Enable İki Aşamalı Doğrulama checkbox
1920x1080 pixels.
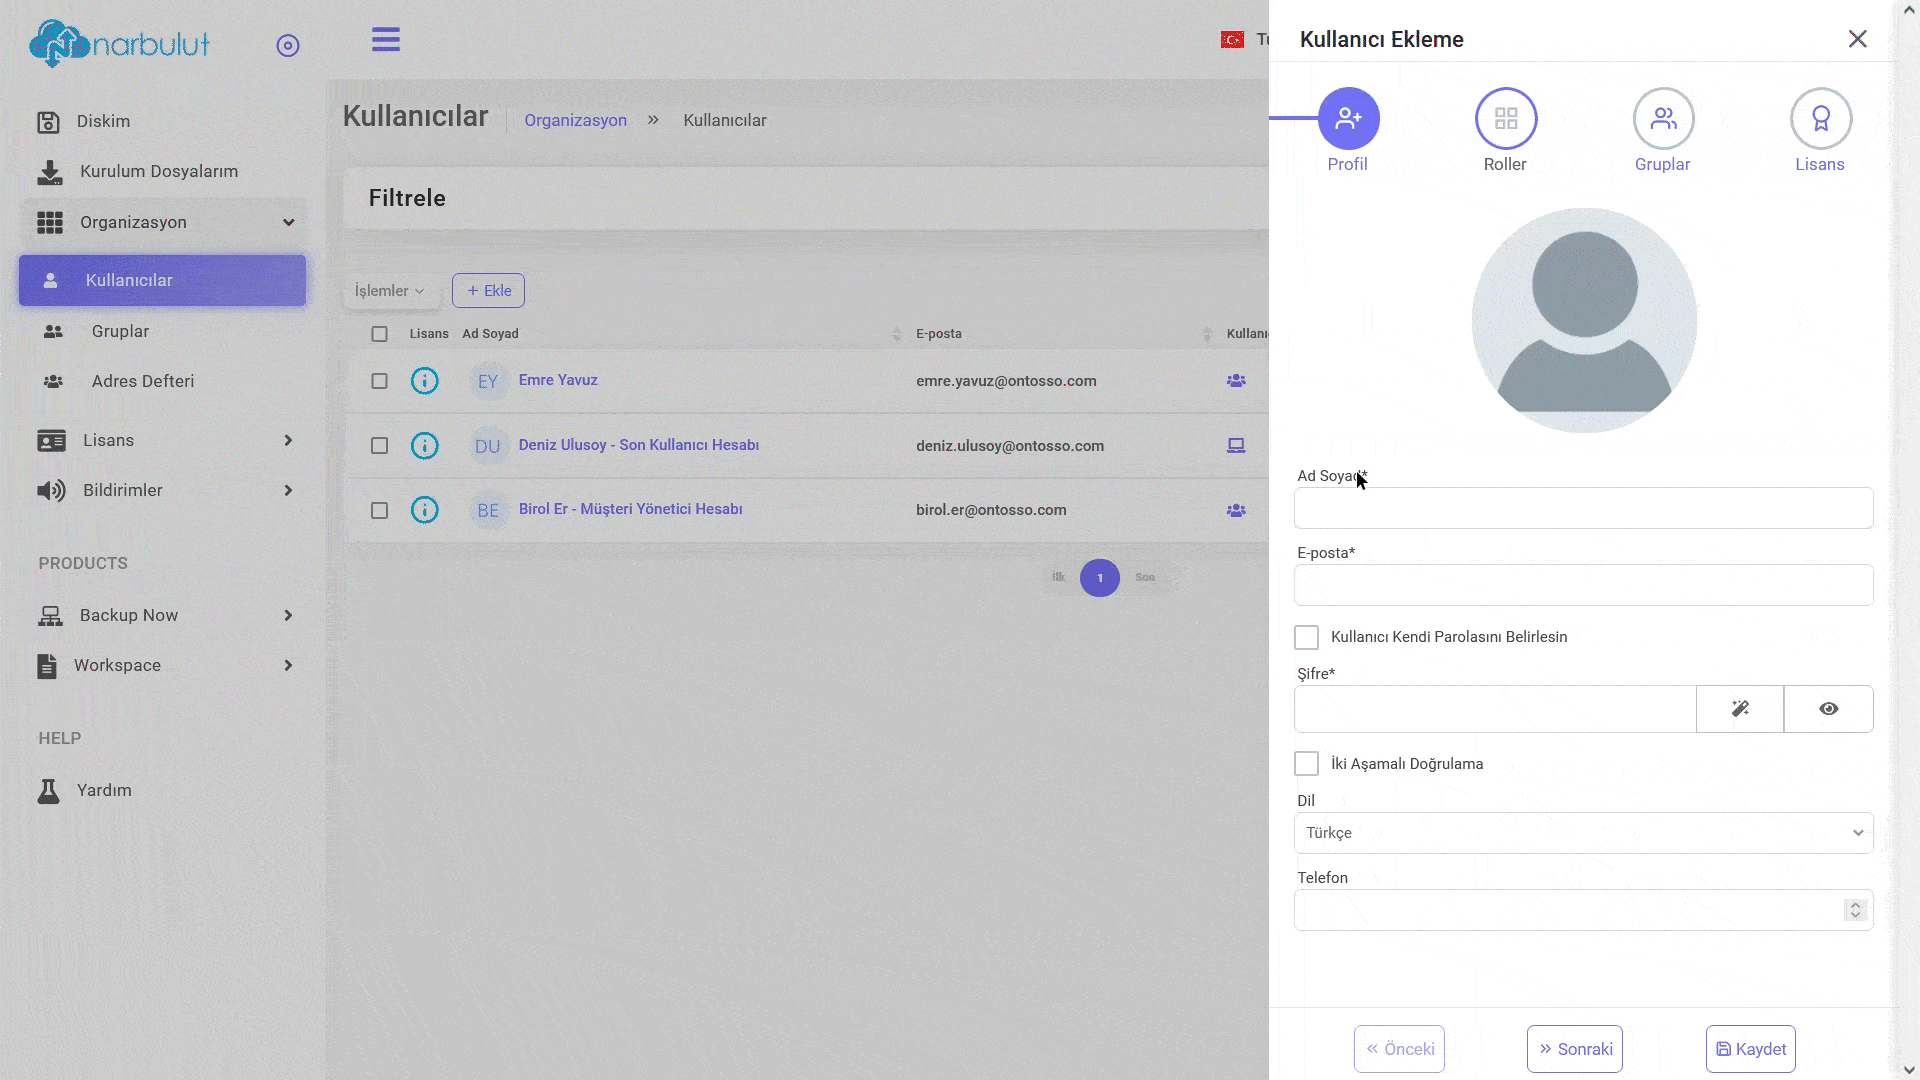click(1306, 764)
